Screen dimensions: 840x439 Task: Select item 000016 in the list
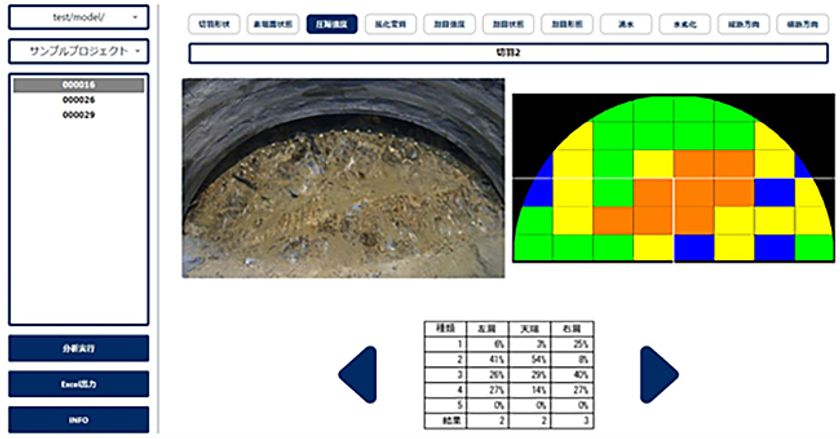pos(78,86)
